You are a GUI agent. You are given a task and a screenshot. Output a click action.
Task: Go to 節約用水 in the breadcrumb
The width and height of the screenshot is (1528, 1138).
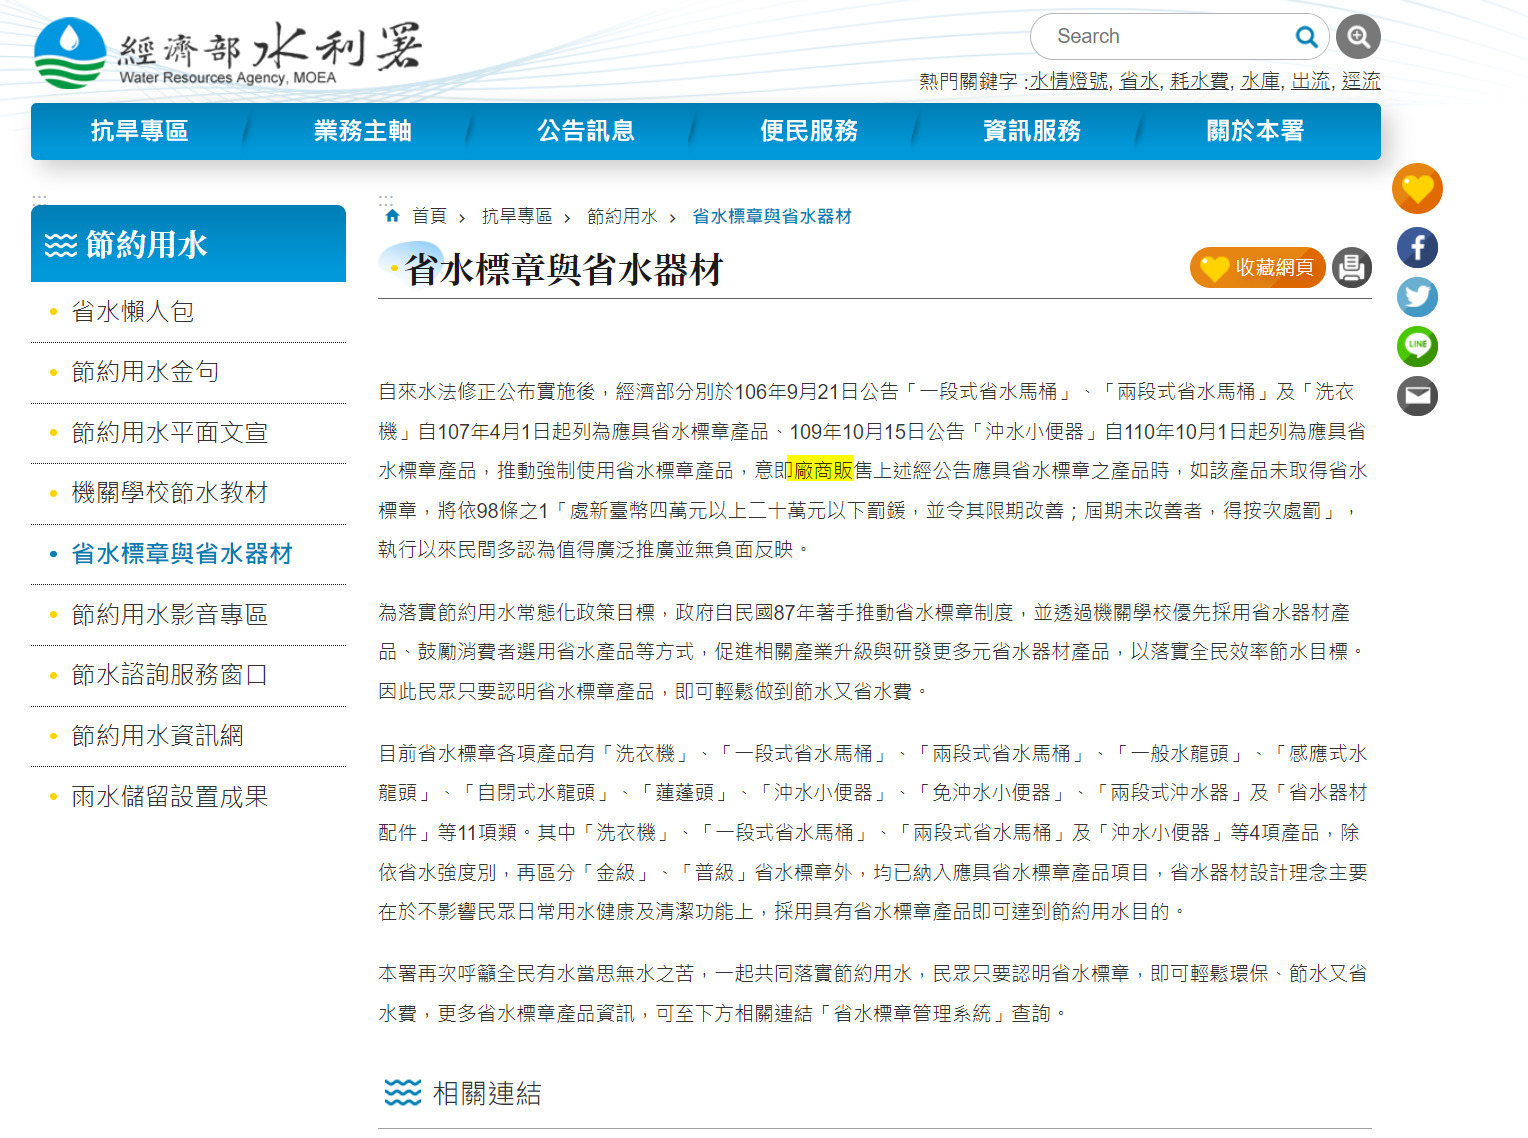tap(622, 216)
